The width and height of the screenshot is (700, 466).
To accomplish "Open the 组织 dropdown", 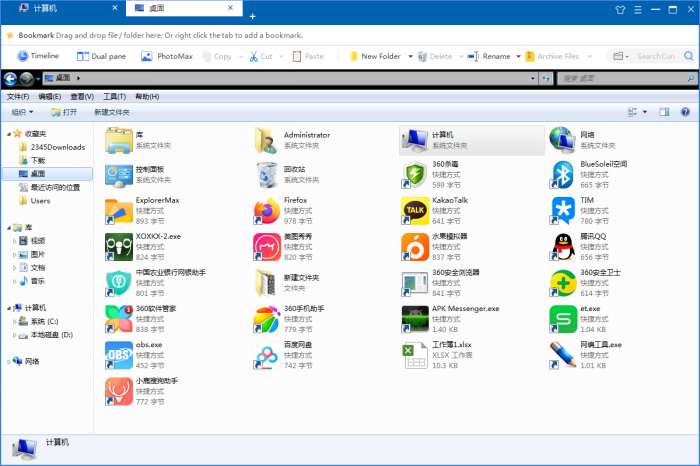I will pyautogui.click(x=22, y=112).
